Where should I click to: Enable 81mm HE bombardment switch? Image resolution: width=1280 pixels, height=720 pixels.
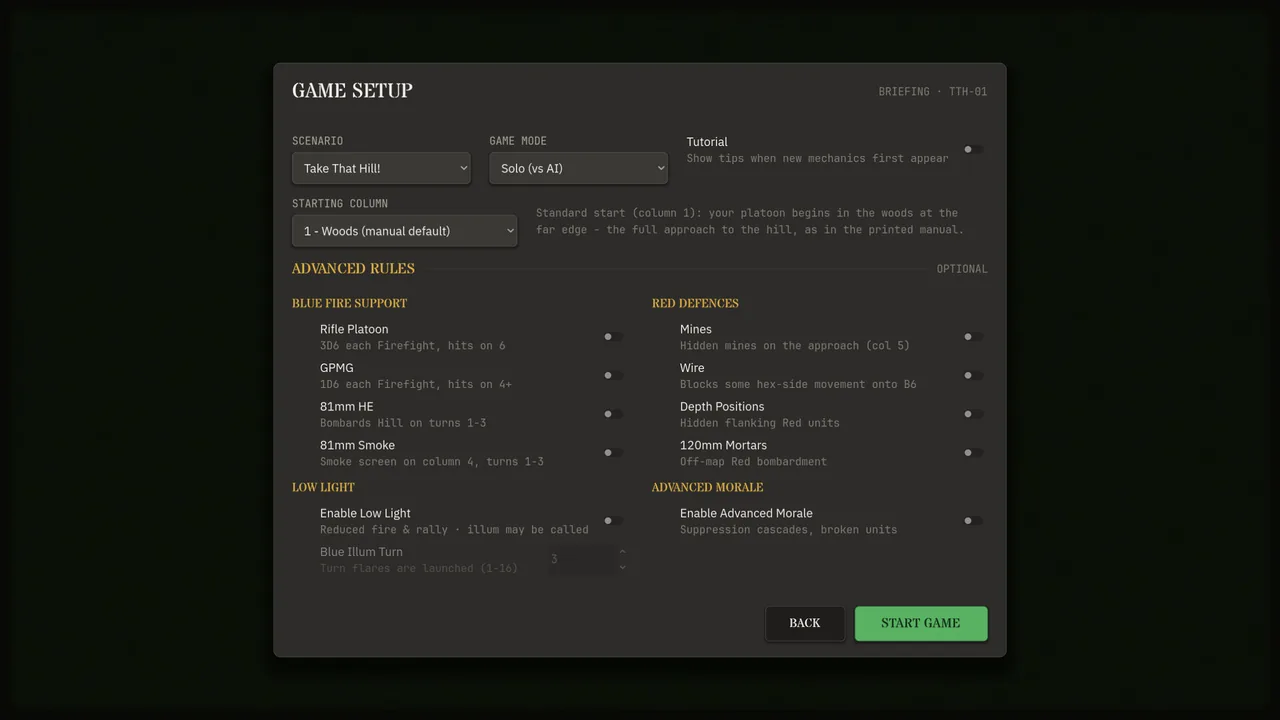point(613,414)
